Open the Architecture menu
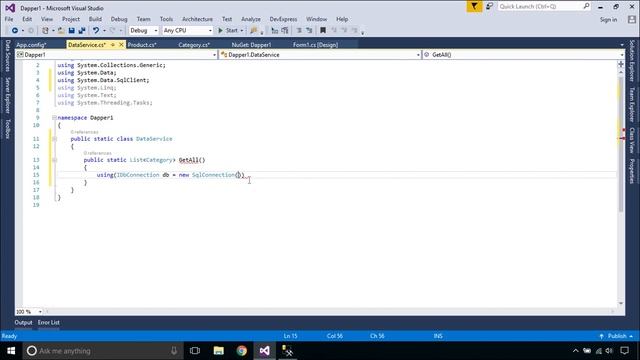 [x=197, y=19]
